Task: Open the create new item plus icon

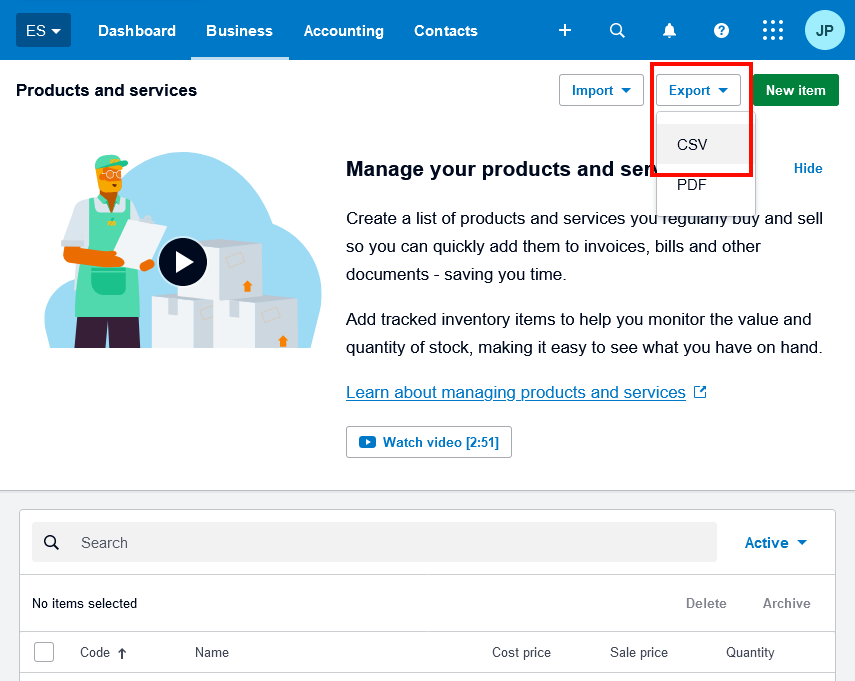Action: 565,30
